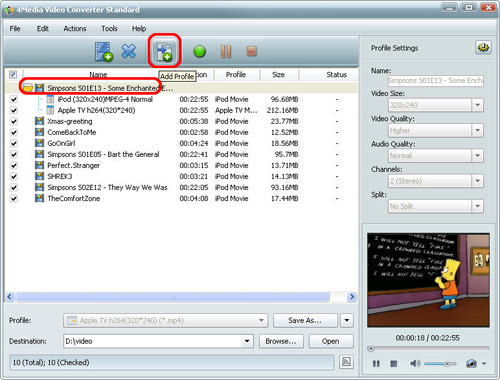Stop the preview playback
This screenshot has width=500, height=380.
[x=394, y=363]
